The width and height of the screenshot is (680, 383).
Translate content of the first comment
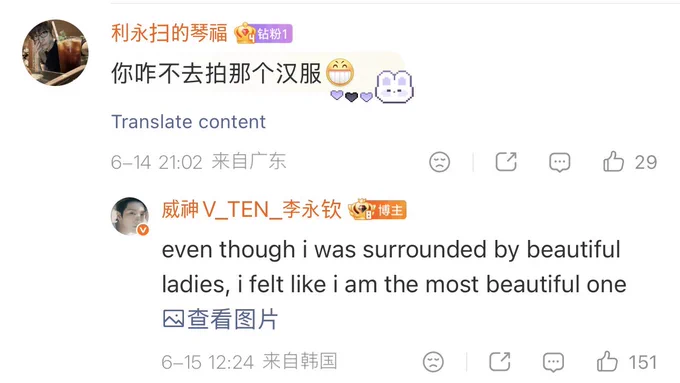click(x=188, y=122)
